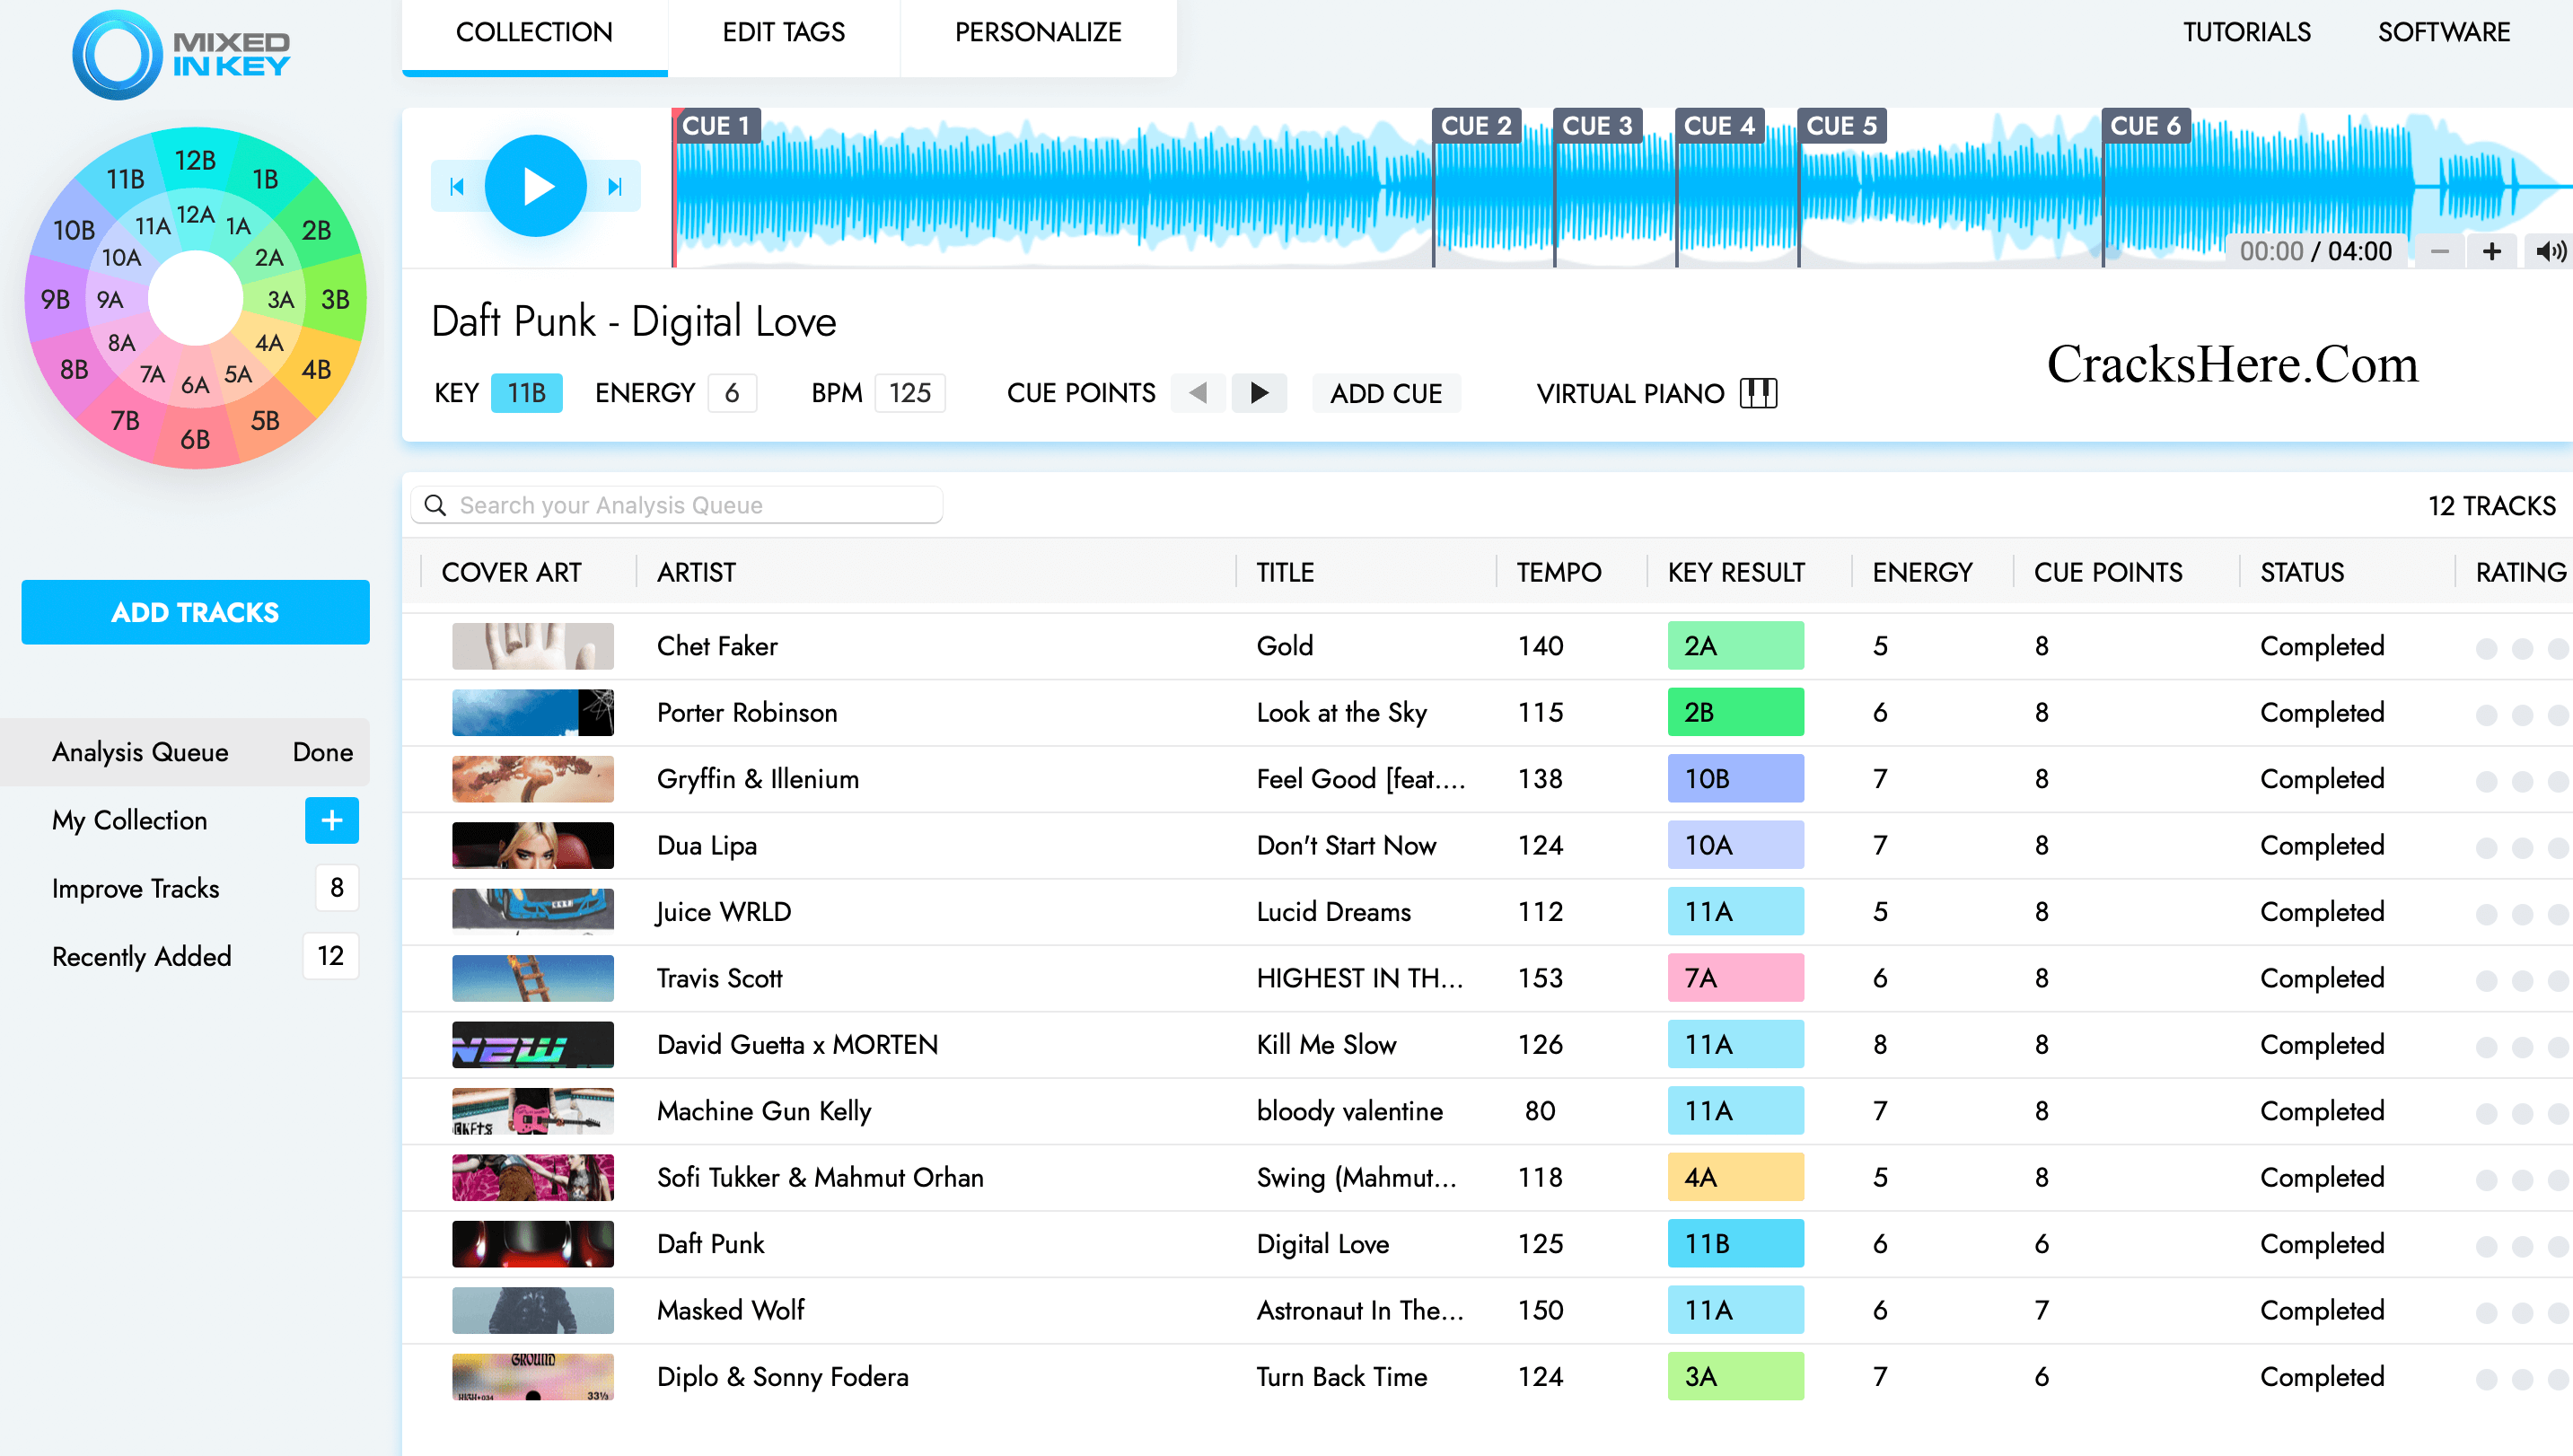Select the CUE 2 marker

[x=1476, y=126]
